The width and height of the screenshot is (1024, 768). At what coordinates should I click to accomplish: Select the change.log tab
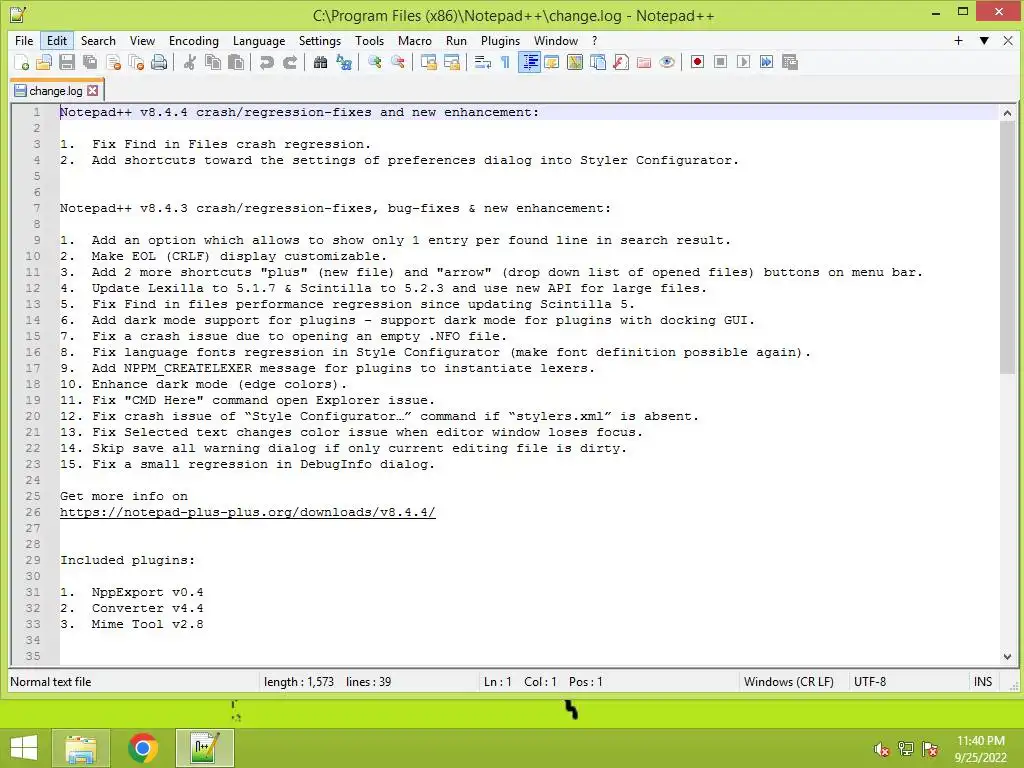pyautogui.click(x=57, y=91)
